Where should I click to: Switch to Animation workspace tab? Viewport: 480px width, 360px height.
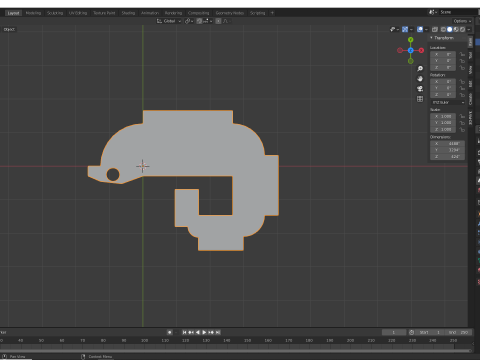click(x=150, y=13)
